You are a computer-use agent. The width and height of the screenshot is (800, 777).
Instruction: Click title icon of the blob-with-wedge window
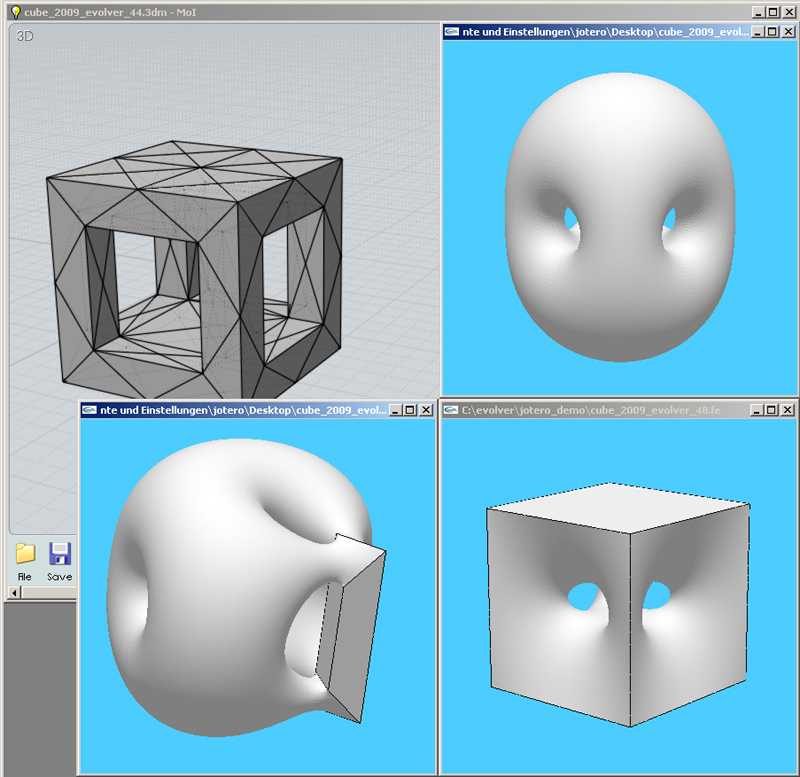89,410
